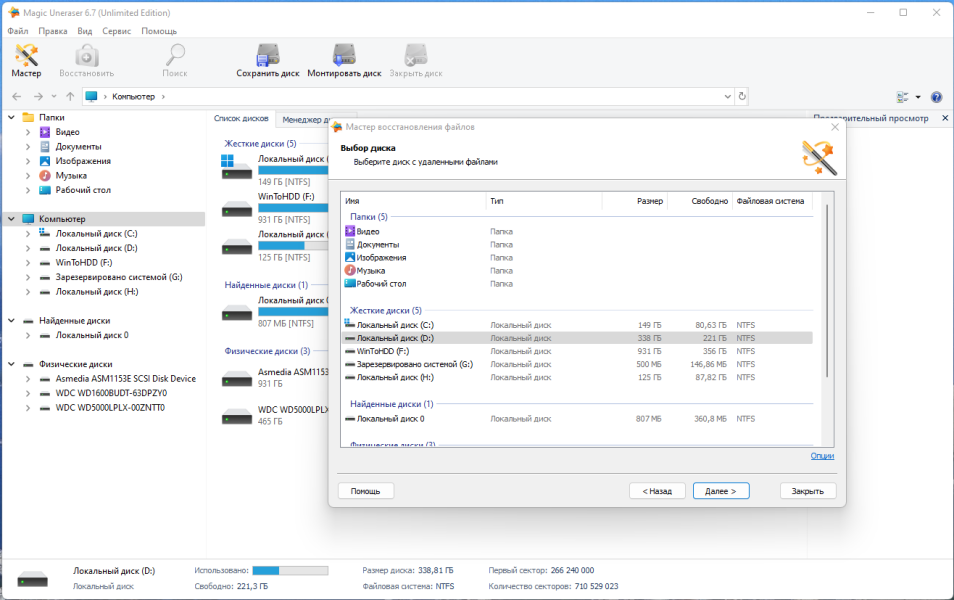The height and width of the screenshot is (600, 954).
Task: Open the Файл menu
Action: tap(18, 30)
